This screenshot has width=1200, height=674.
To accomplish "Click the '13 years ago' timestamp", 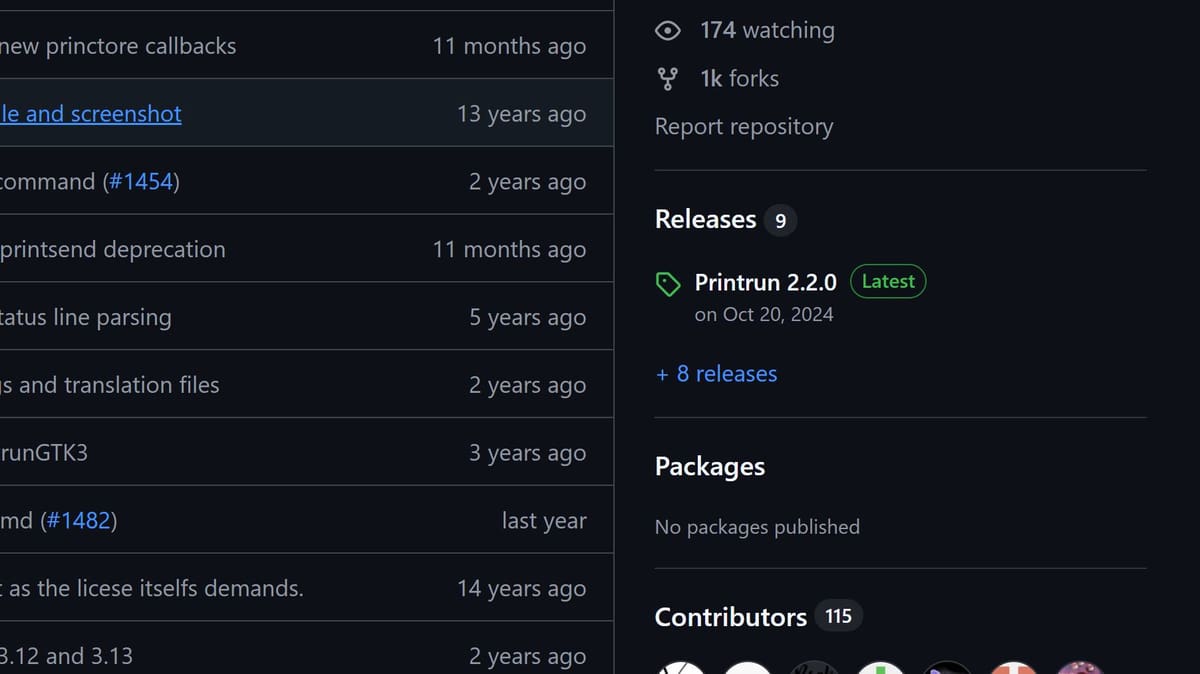I will [521, 114].
